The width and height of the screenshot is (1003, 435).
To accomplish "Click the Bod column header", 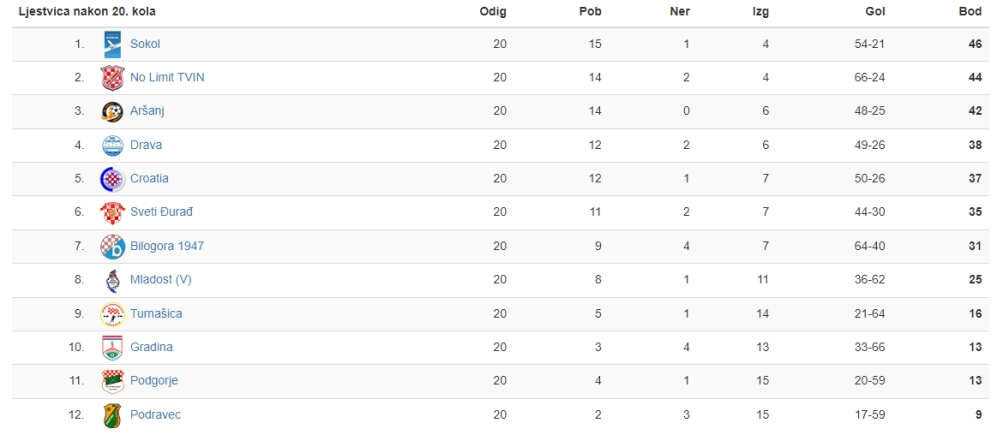I will pyautogui.click(x=970, y=12).
